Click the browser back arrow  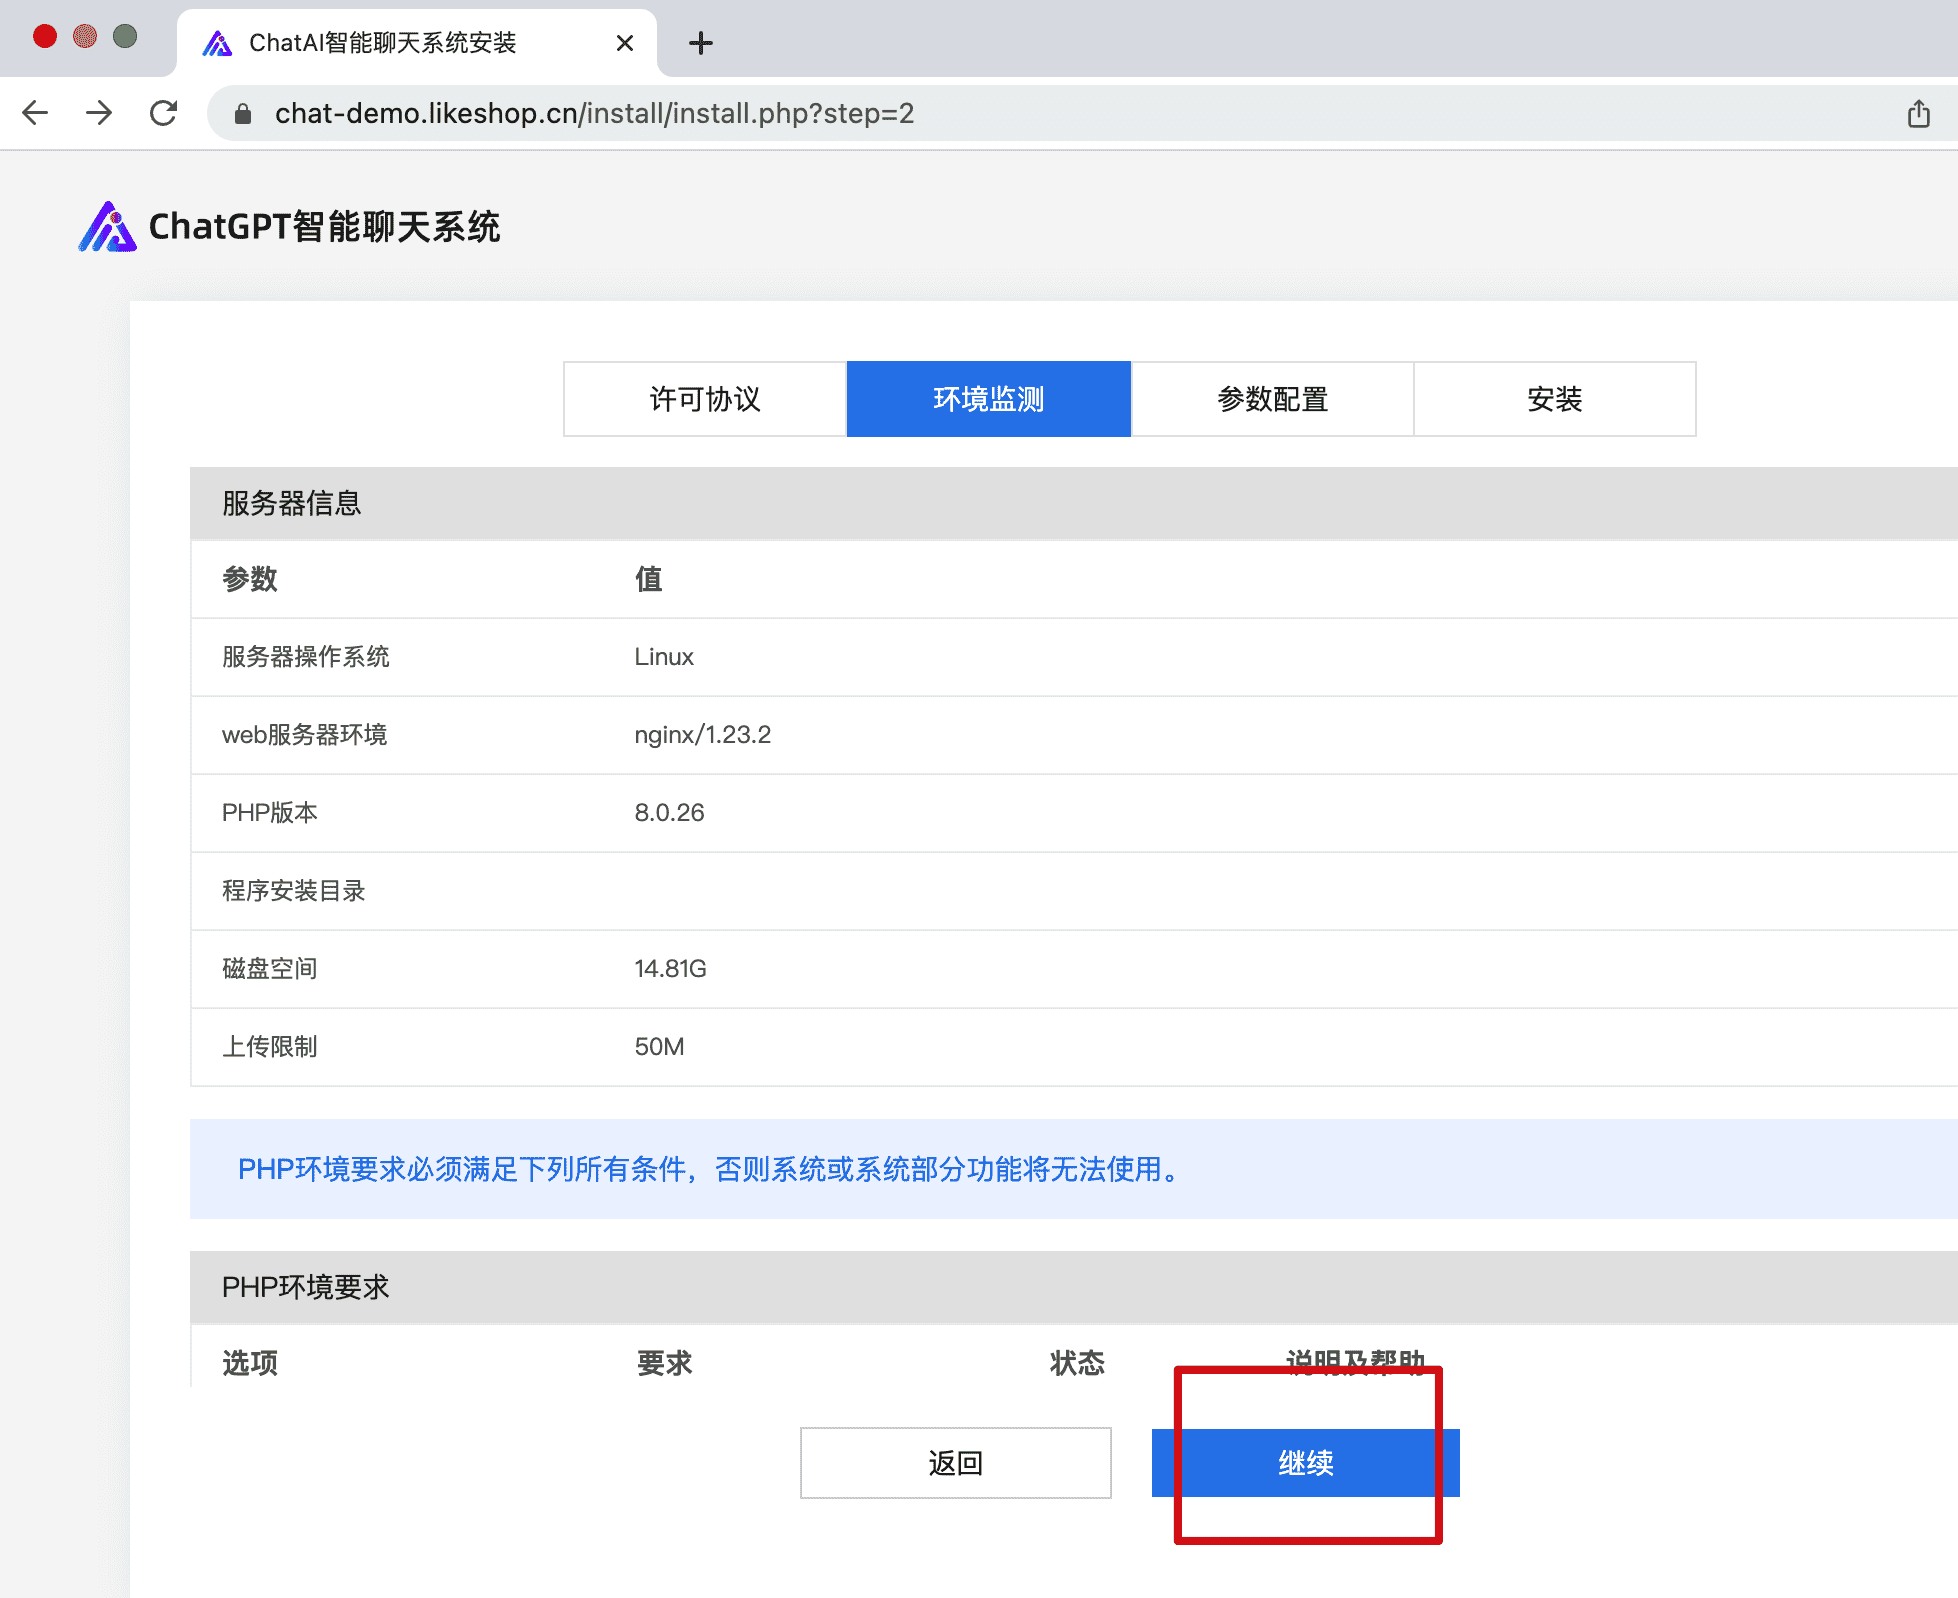tap(35, 113)
